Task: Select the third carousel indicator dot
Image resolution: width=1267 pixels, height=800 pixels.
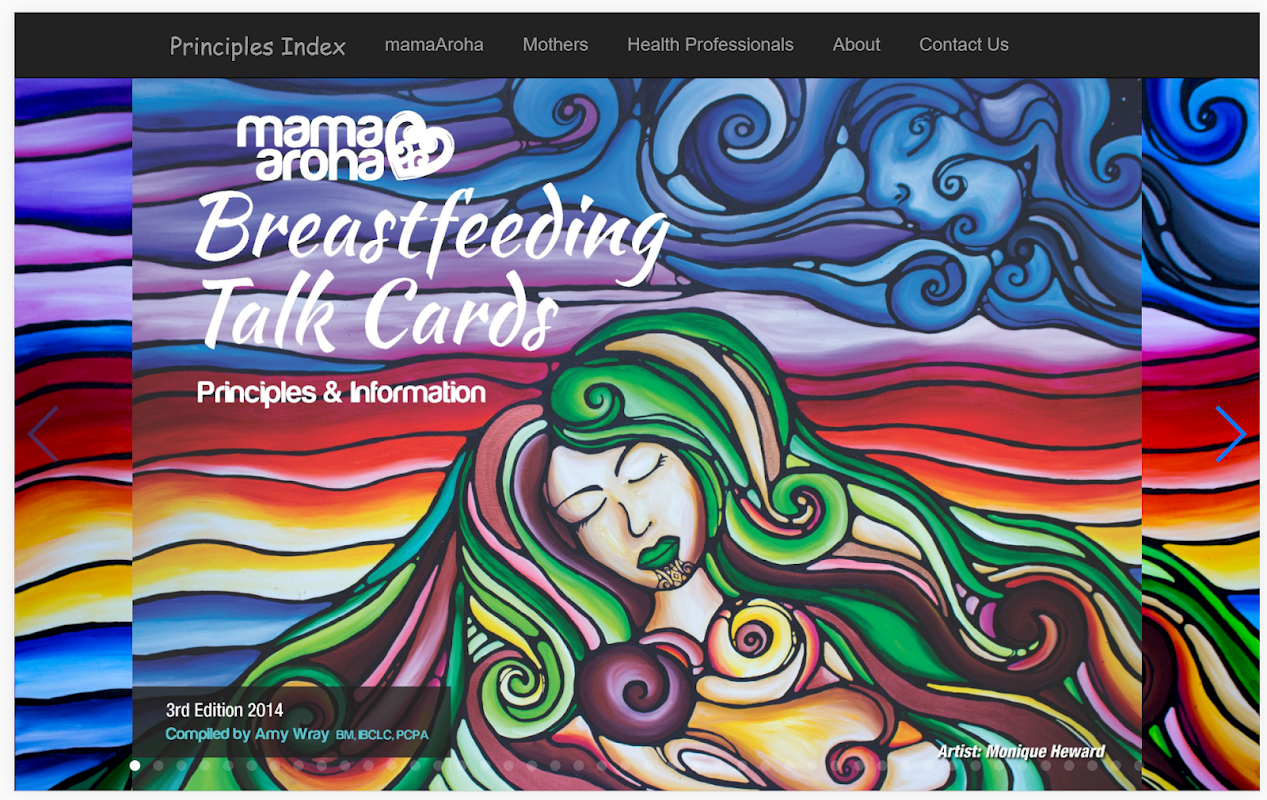Action: tap(182, 766)
